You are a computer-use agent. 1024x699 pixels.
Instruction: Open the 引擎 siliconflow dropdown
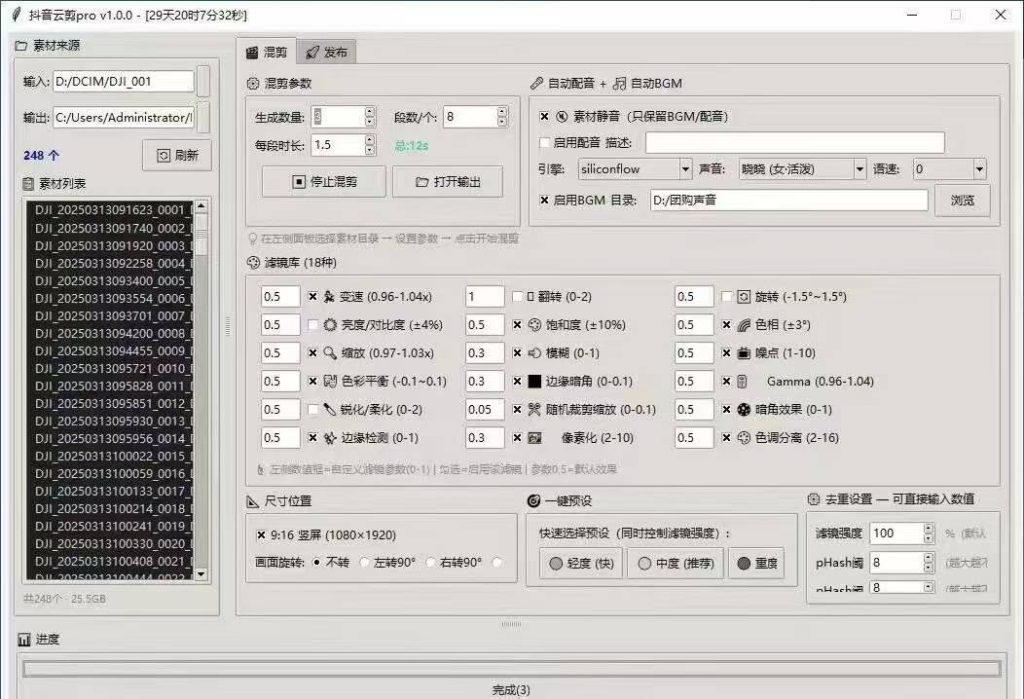pyautogui.click(x=635, y=169)
